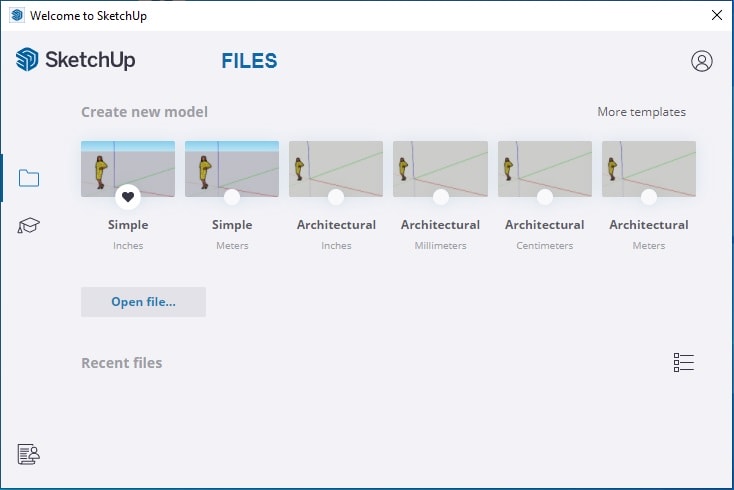
Task: Click the SketchUp logo
Action: coord(75,59)
